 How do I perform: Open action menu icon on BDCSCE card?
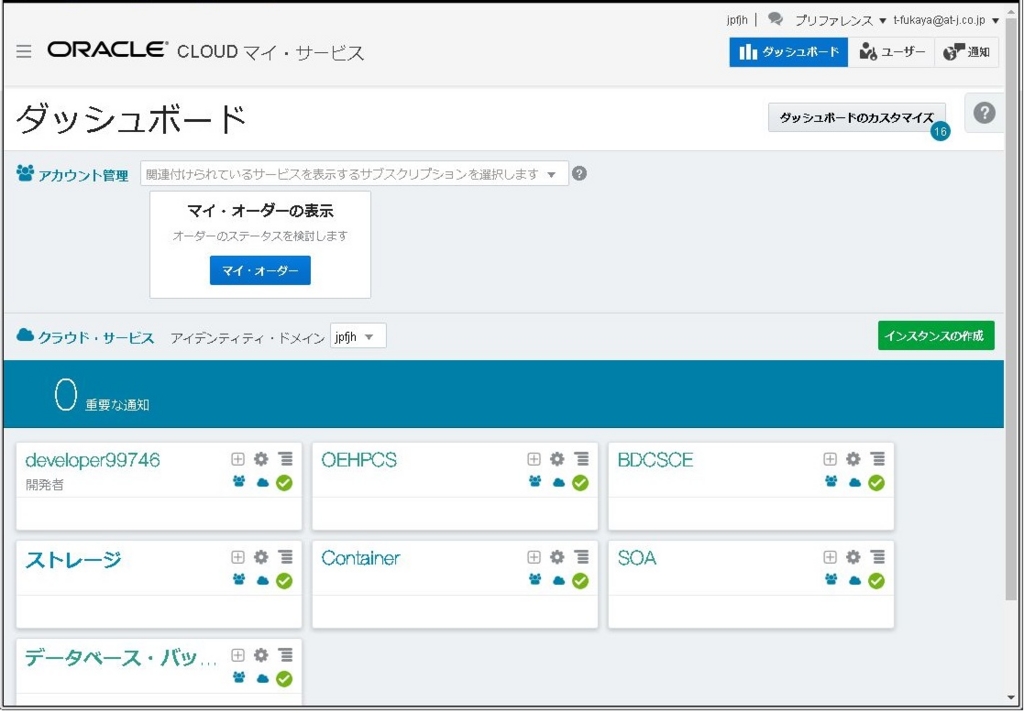[878, 459]
